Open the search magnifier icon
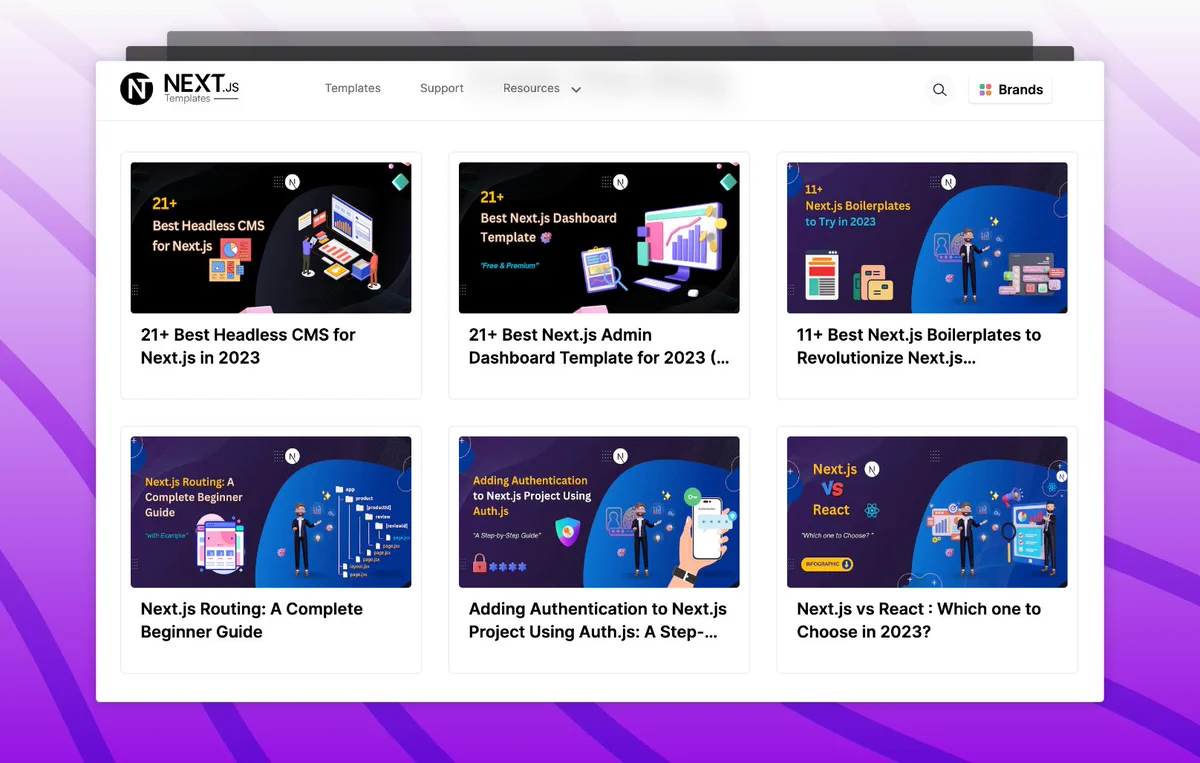The image size is (1200, 763). (940, 90)
